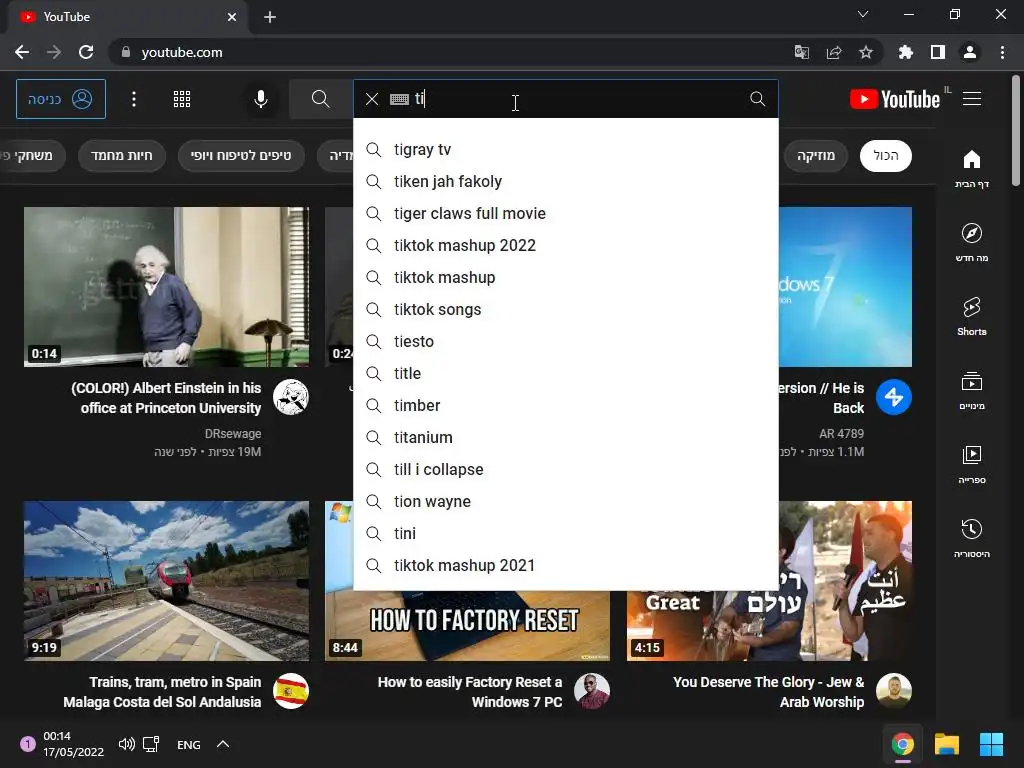Bookmark this page with the star icon
Image resolution: width=1024 pixels, height=768 pixels.
pyautogui.click(x=866, y=52)
